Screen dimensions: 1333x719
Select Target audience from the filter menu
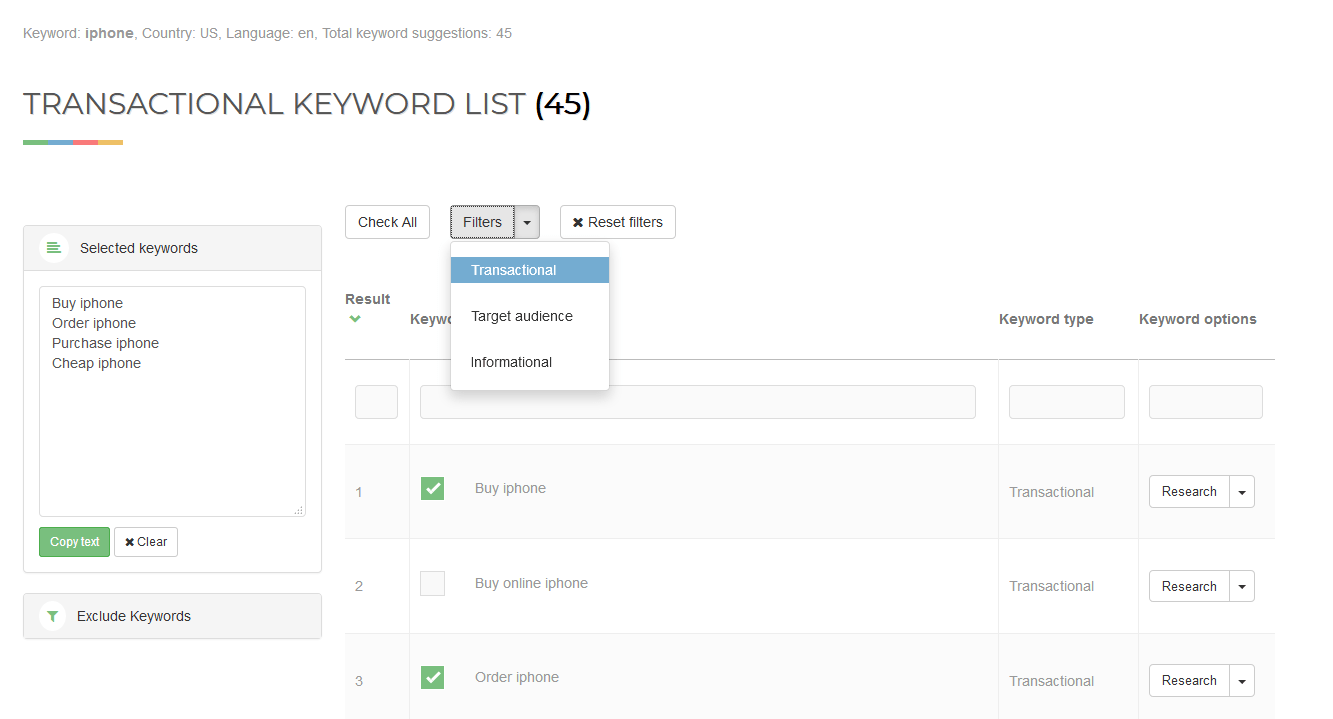click(x=521, y=315)
